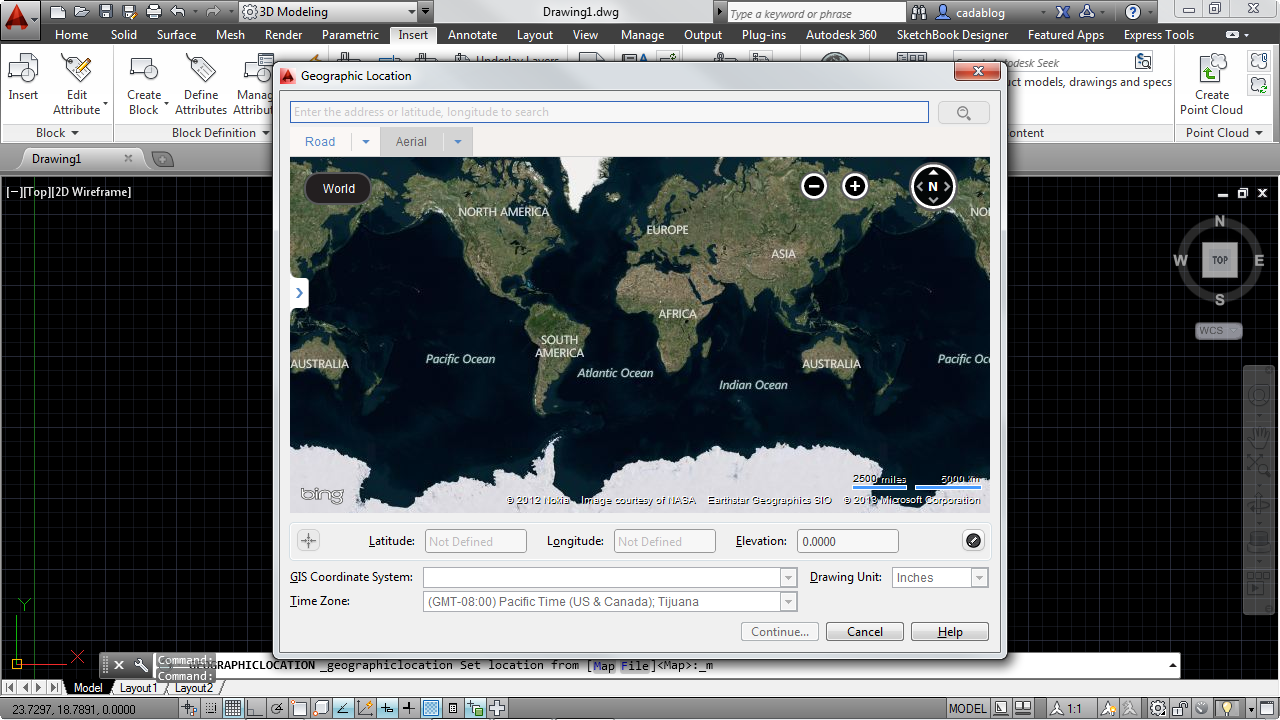Click the Open file icon in quick access
Image resolution: width=1280 pixels, height=720 pixels.
82,12
